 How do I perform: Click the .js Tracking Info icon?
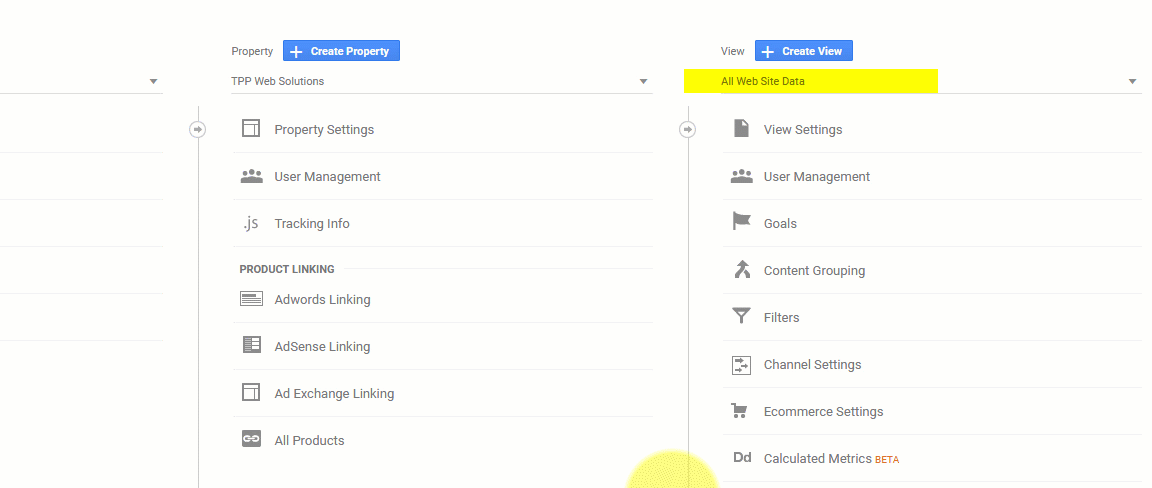pos(251,223)
